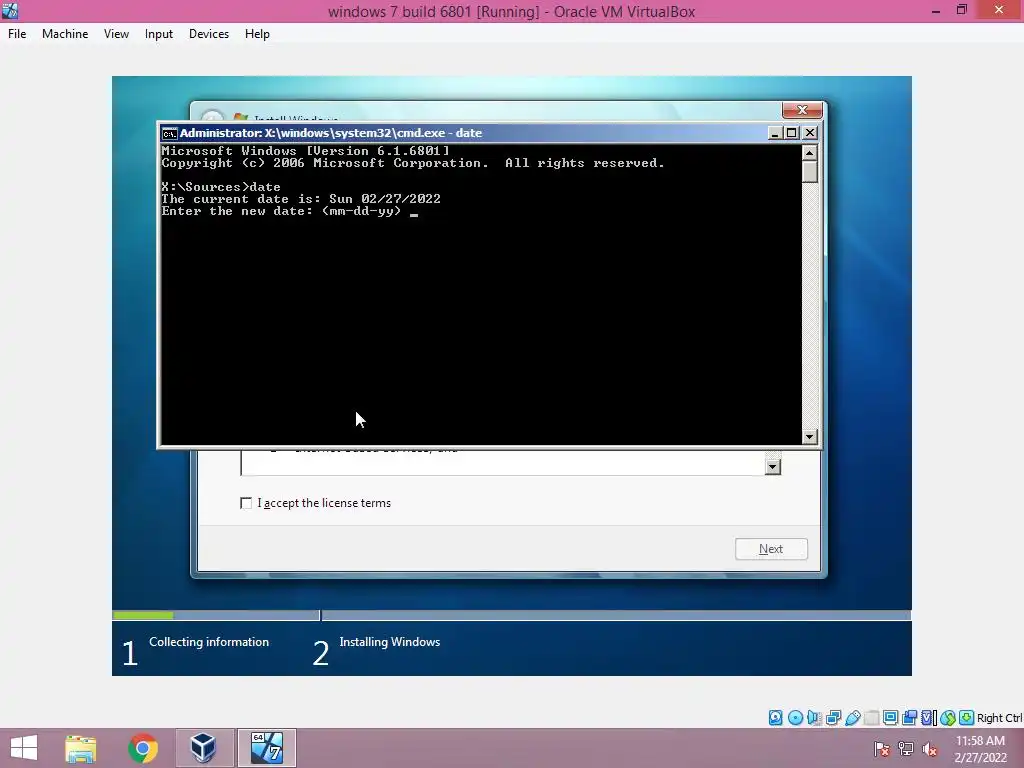This screenshot has height=768, width=1024.
Task: Click the cmd scrollbar thumb
Action: [x=810, y=172]
